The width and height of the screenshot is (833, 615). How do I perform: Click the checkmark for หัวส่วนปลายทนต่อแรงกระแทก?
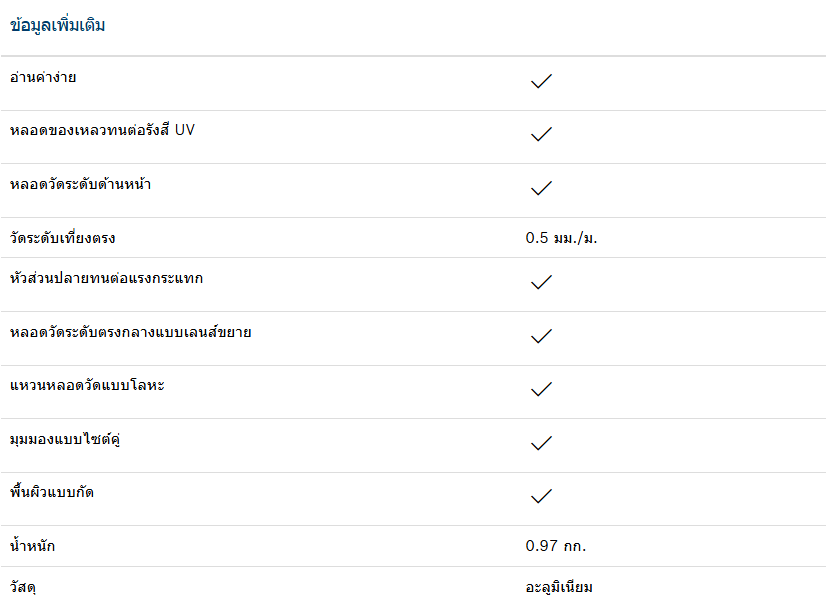(541, 282)
